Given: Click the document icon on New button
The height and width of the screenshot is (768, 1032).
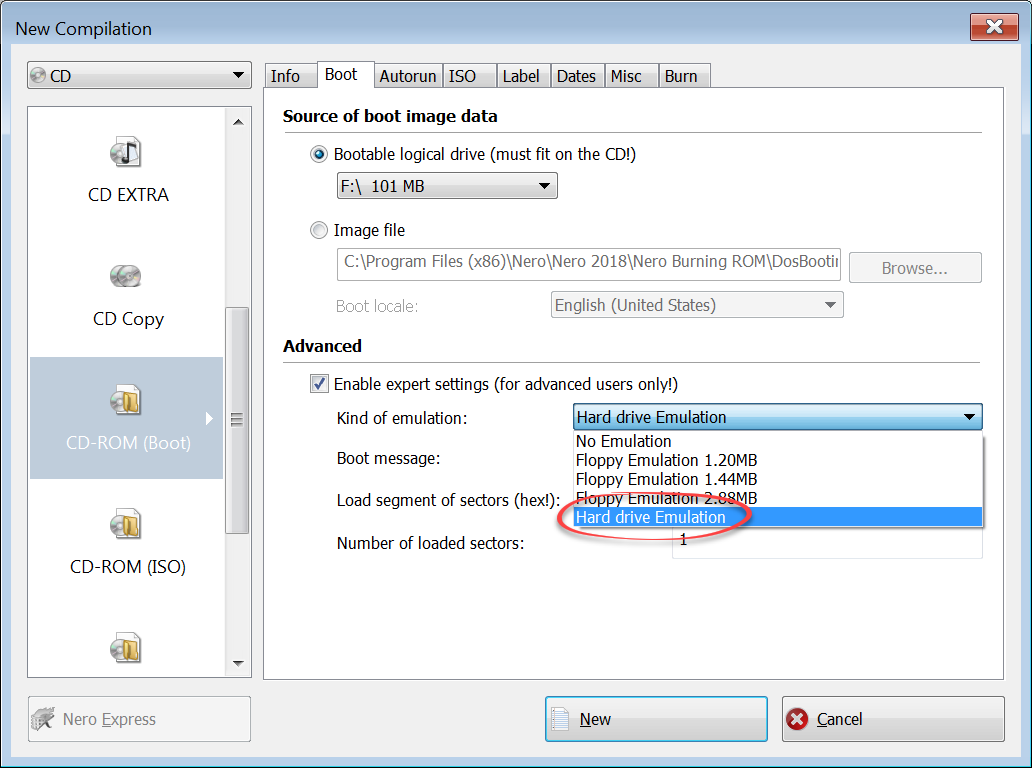Looking at the screenshot, I should pyautogui.click(x=560, y=719).
